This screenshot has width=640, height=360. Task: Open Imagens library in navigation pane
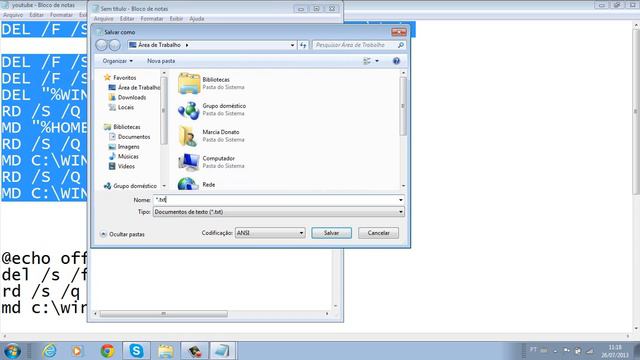point(124,147)
